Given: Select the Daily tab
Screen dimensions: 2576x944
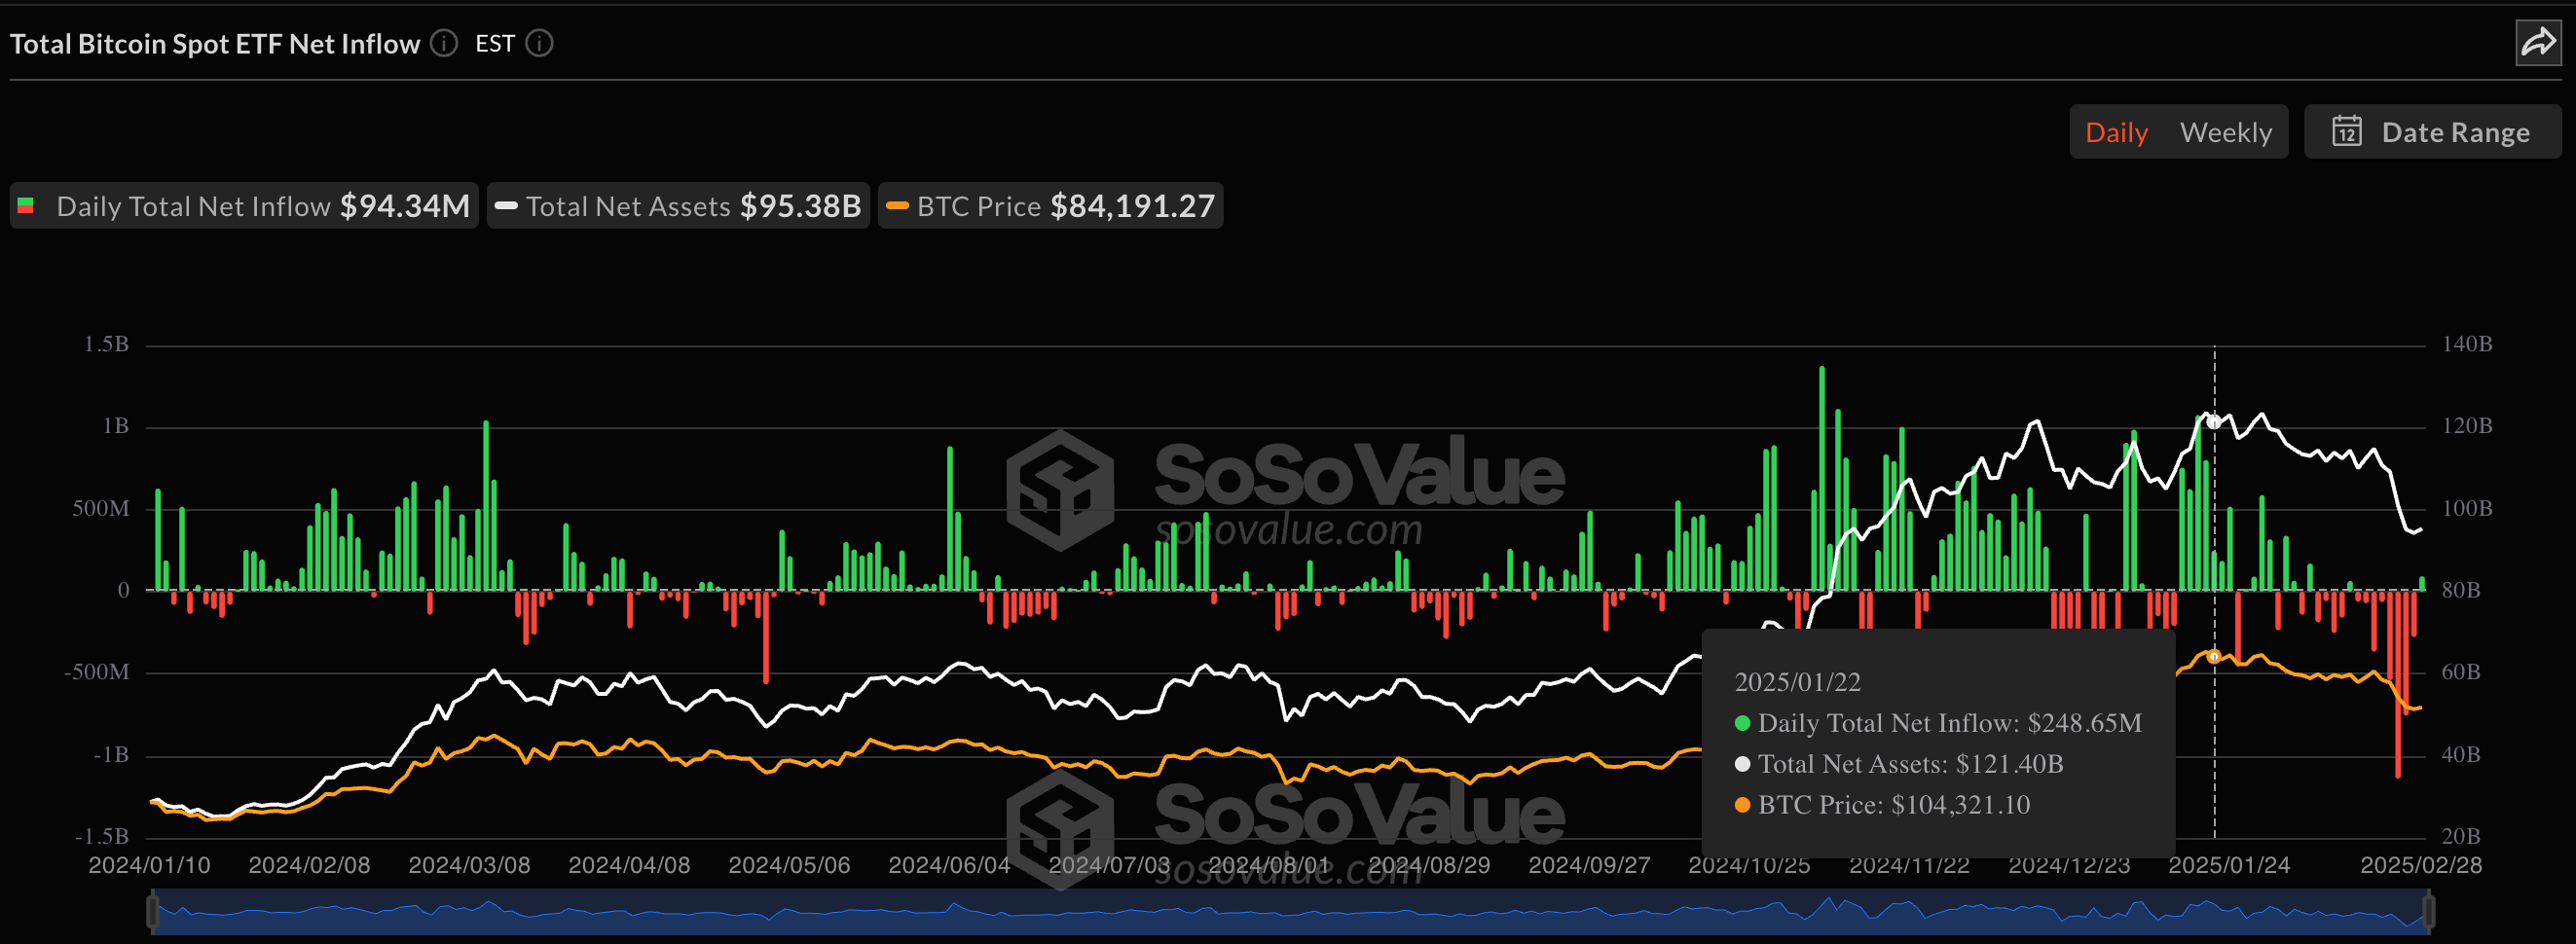Looking at the screenshot, I should pyautogui.click(x=2116, y=131).
